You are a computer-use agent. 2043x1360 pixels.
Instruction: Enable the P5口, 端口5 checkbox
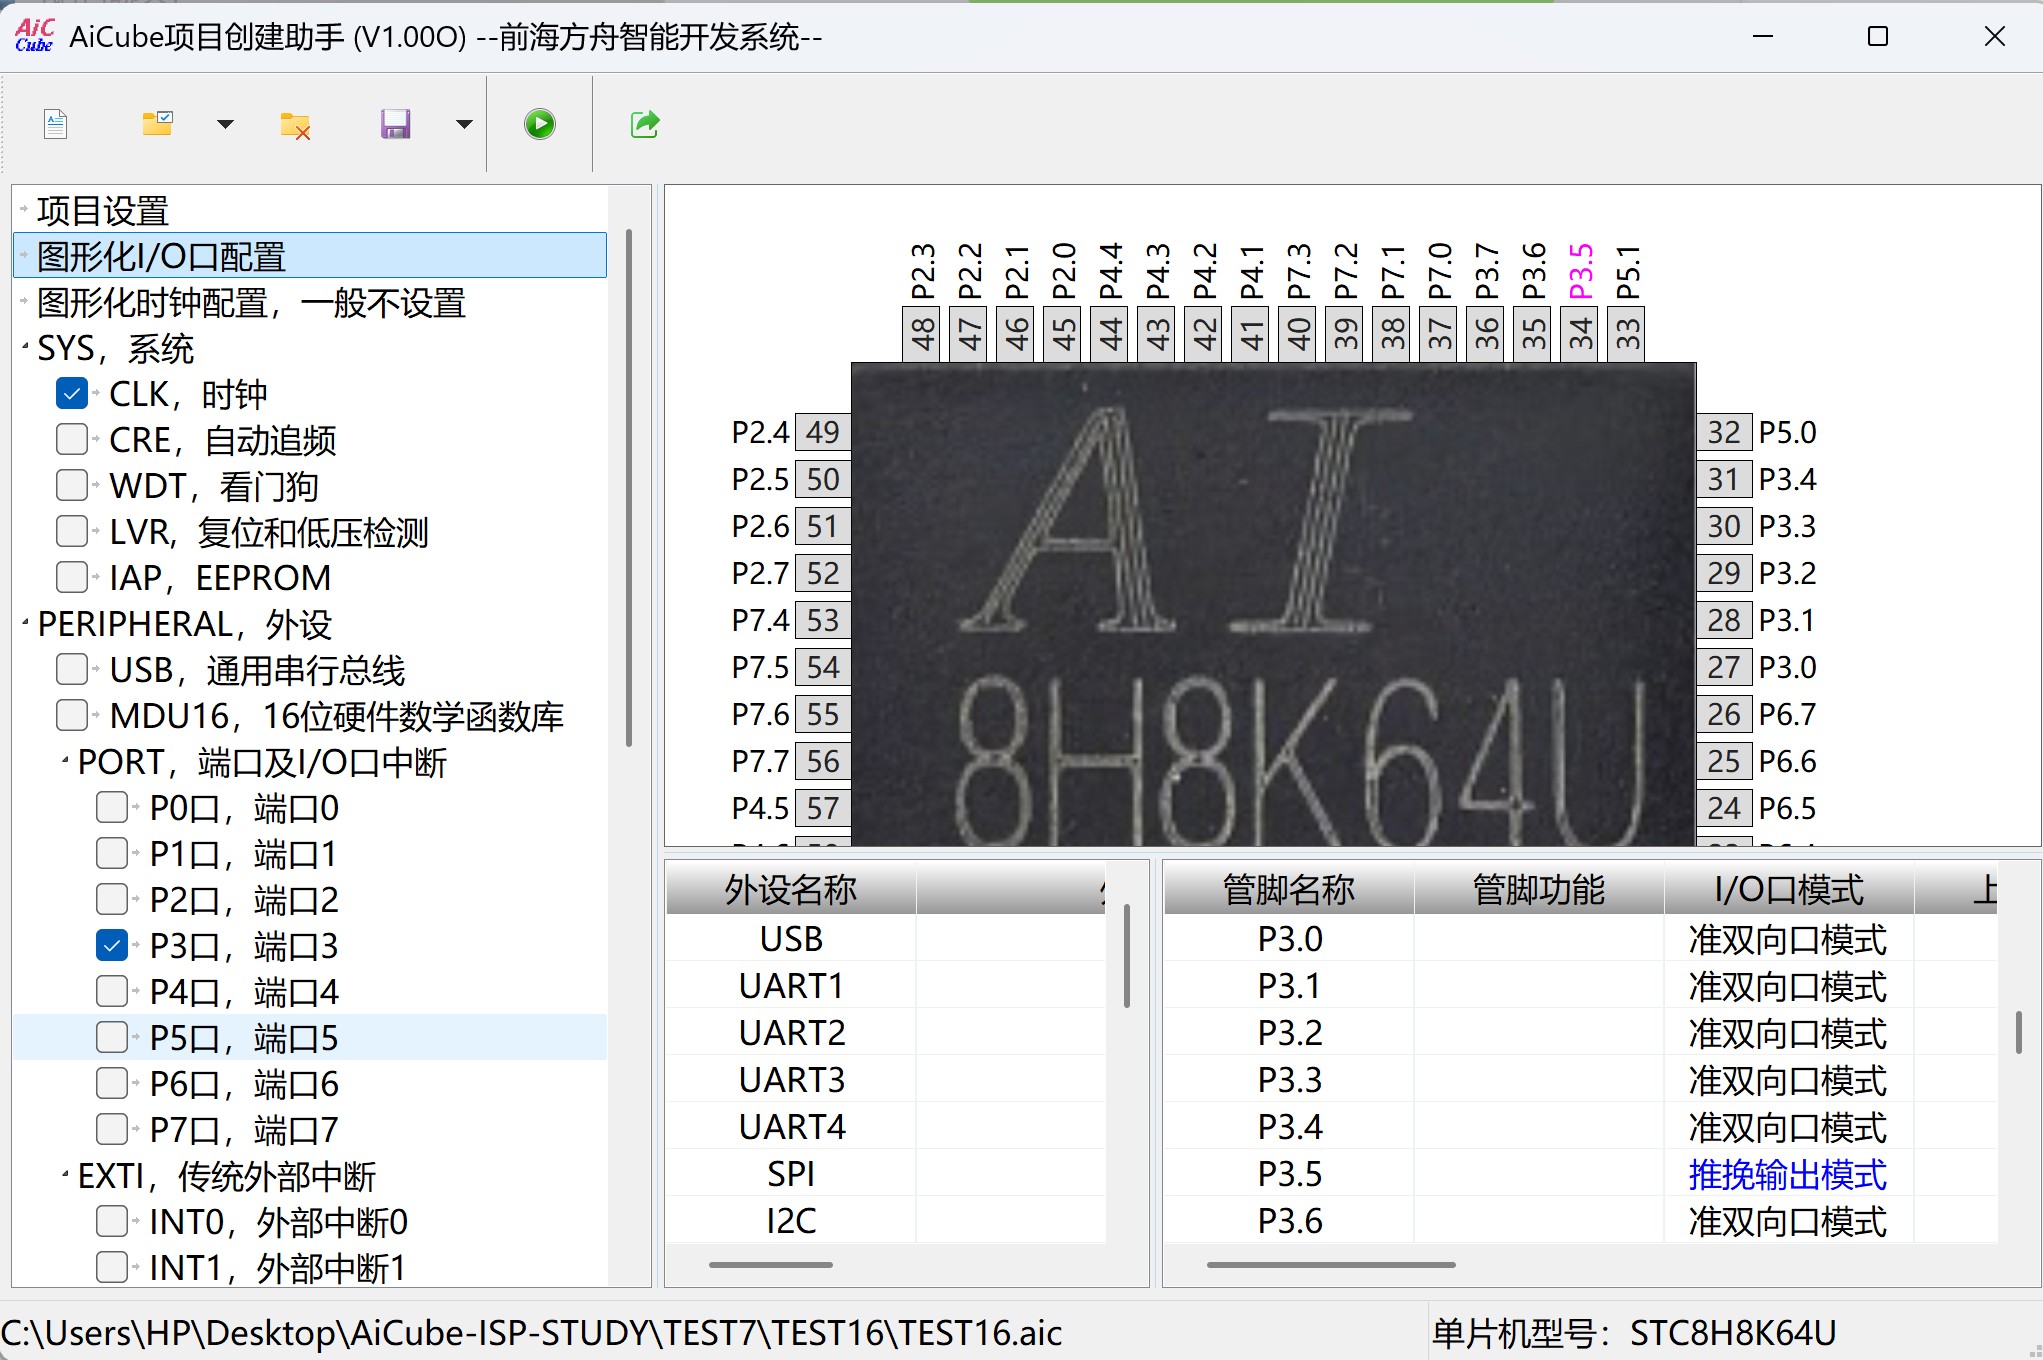[x=112, y=1038]
